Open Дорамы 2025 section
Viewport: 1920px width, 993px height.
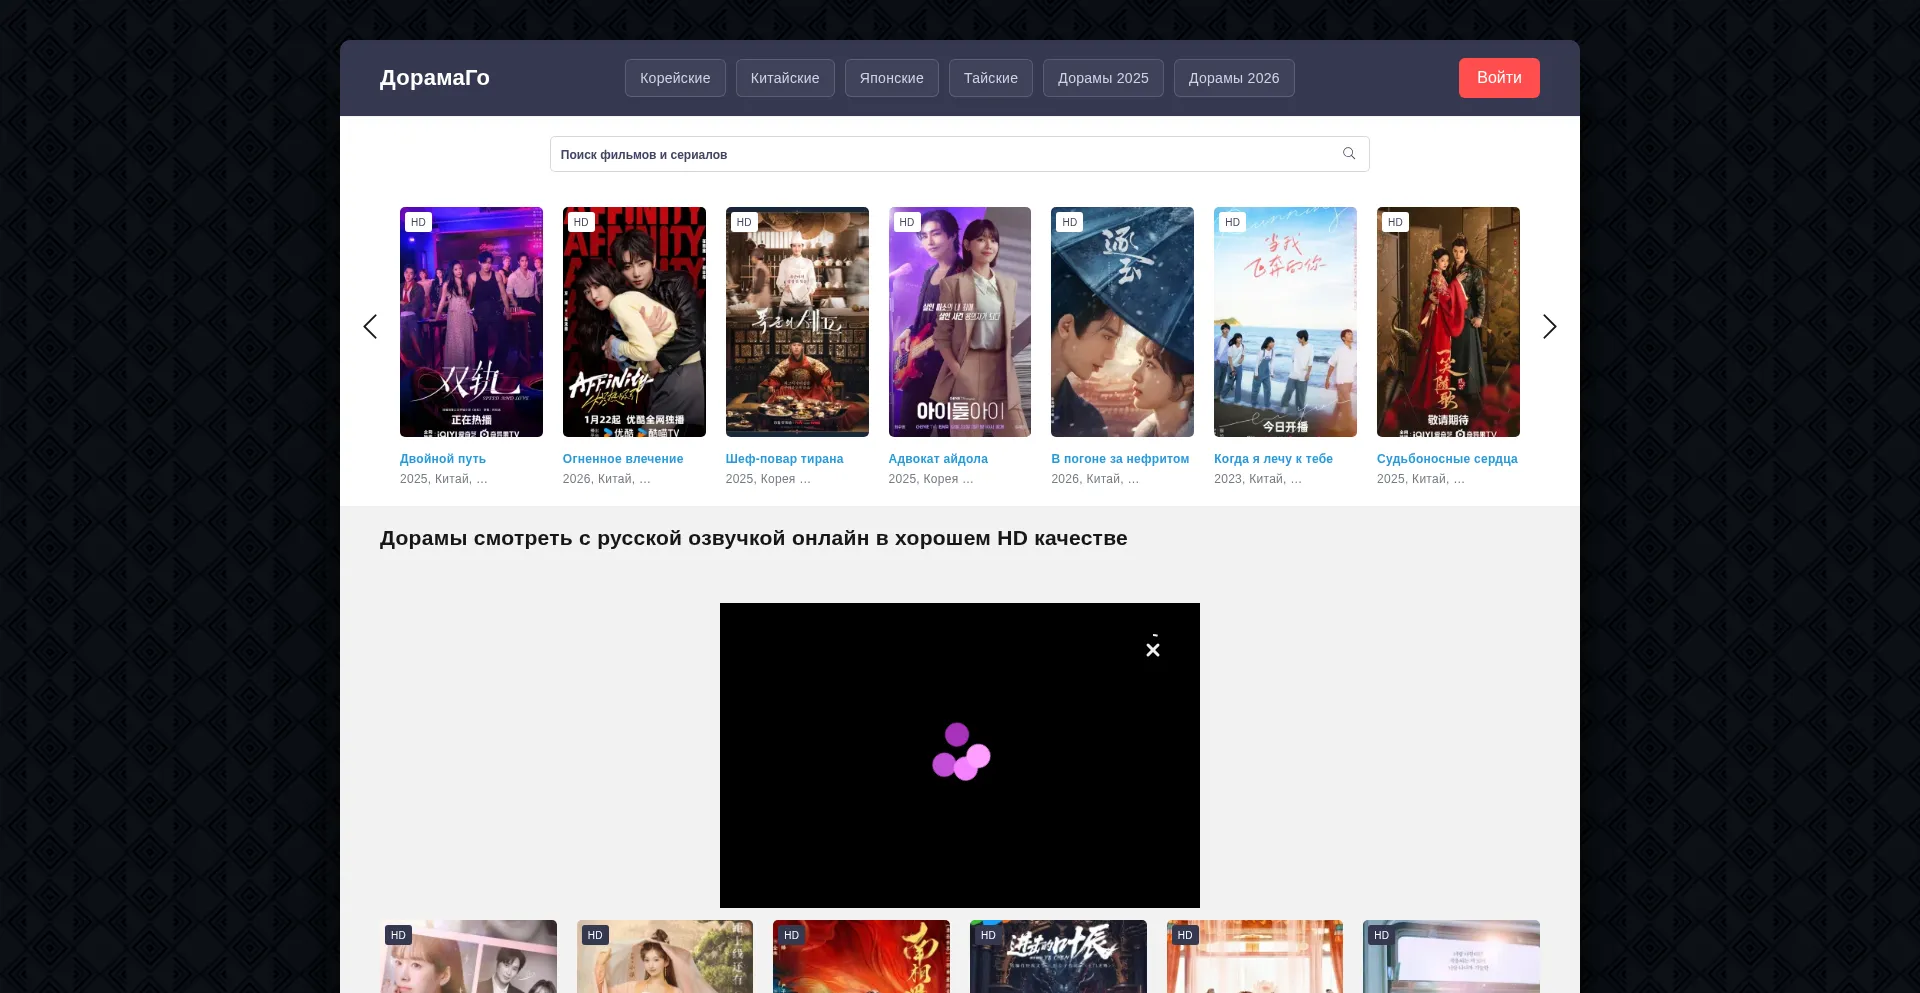1103,78
